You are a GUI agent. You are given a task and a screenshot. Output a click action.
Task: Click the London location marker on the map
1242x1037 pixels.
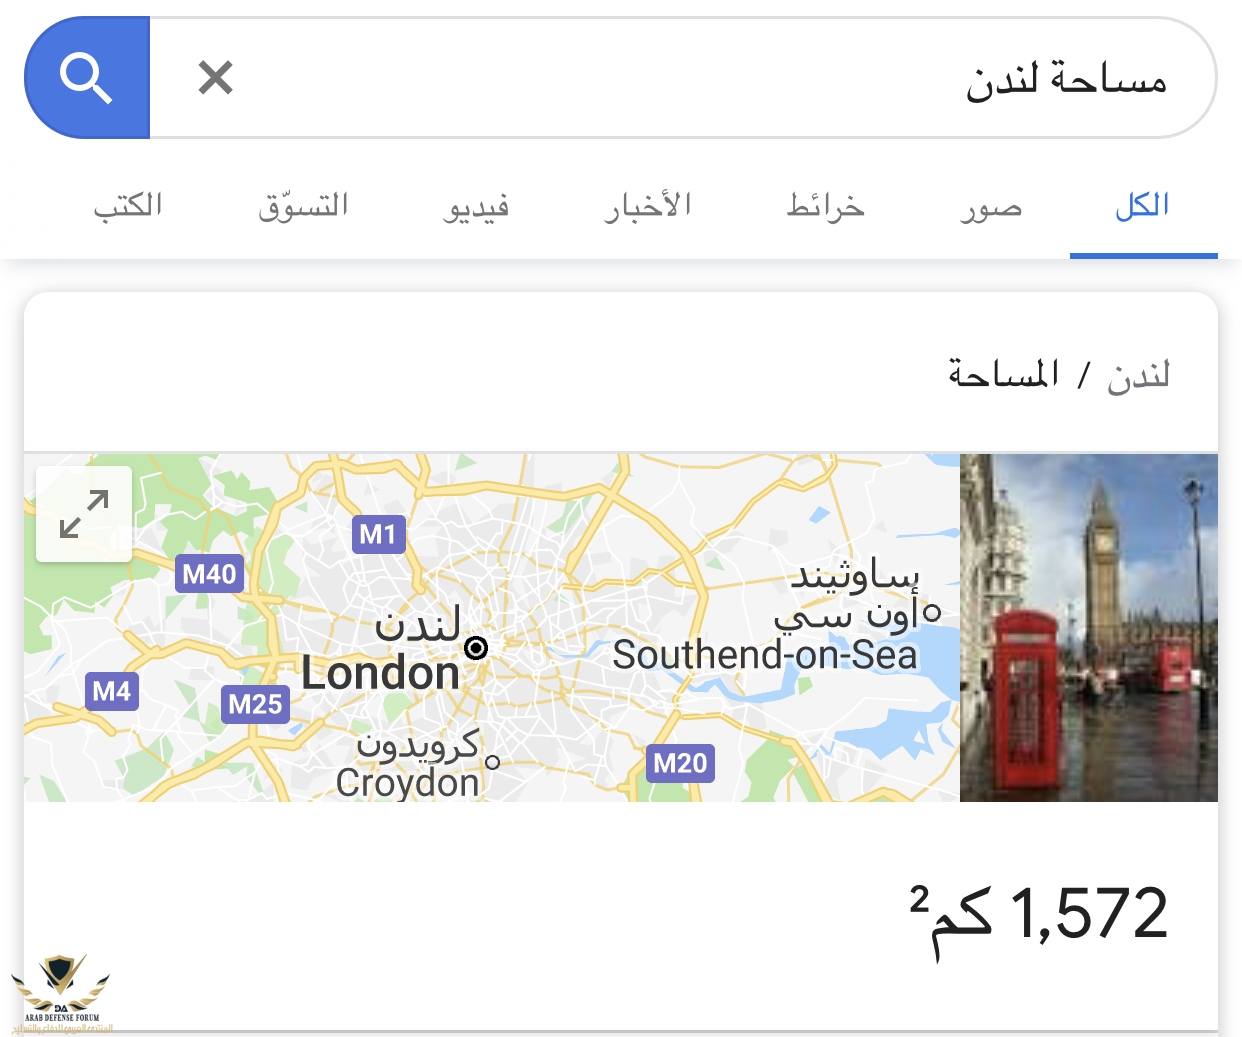tap(477, 648)
